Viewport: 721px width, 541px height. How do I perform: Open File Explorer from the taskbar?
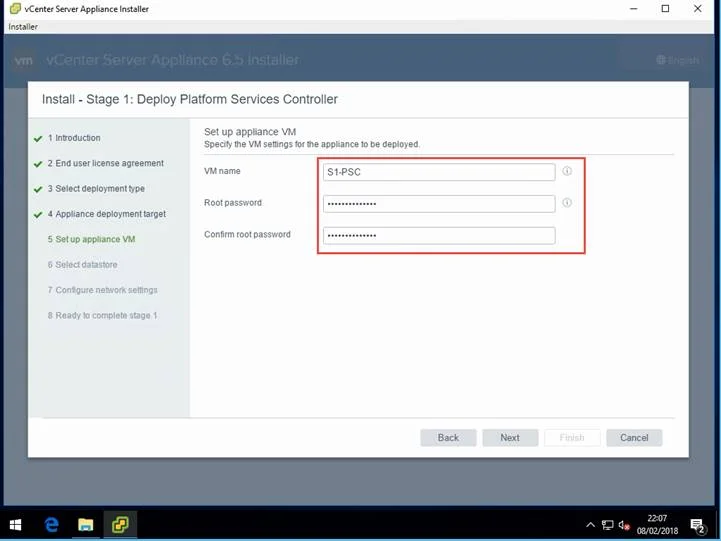coord(86,524)
